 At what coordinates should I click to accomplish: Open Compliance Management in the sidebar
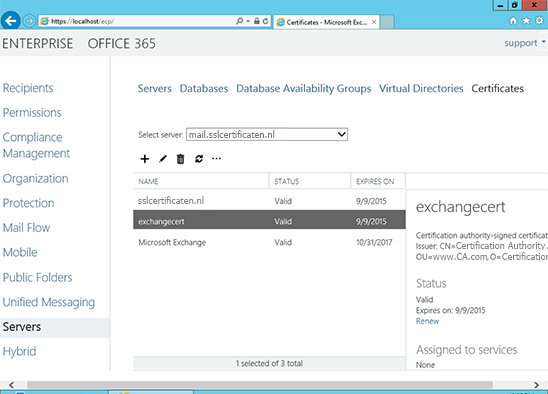point(36,145)
